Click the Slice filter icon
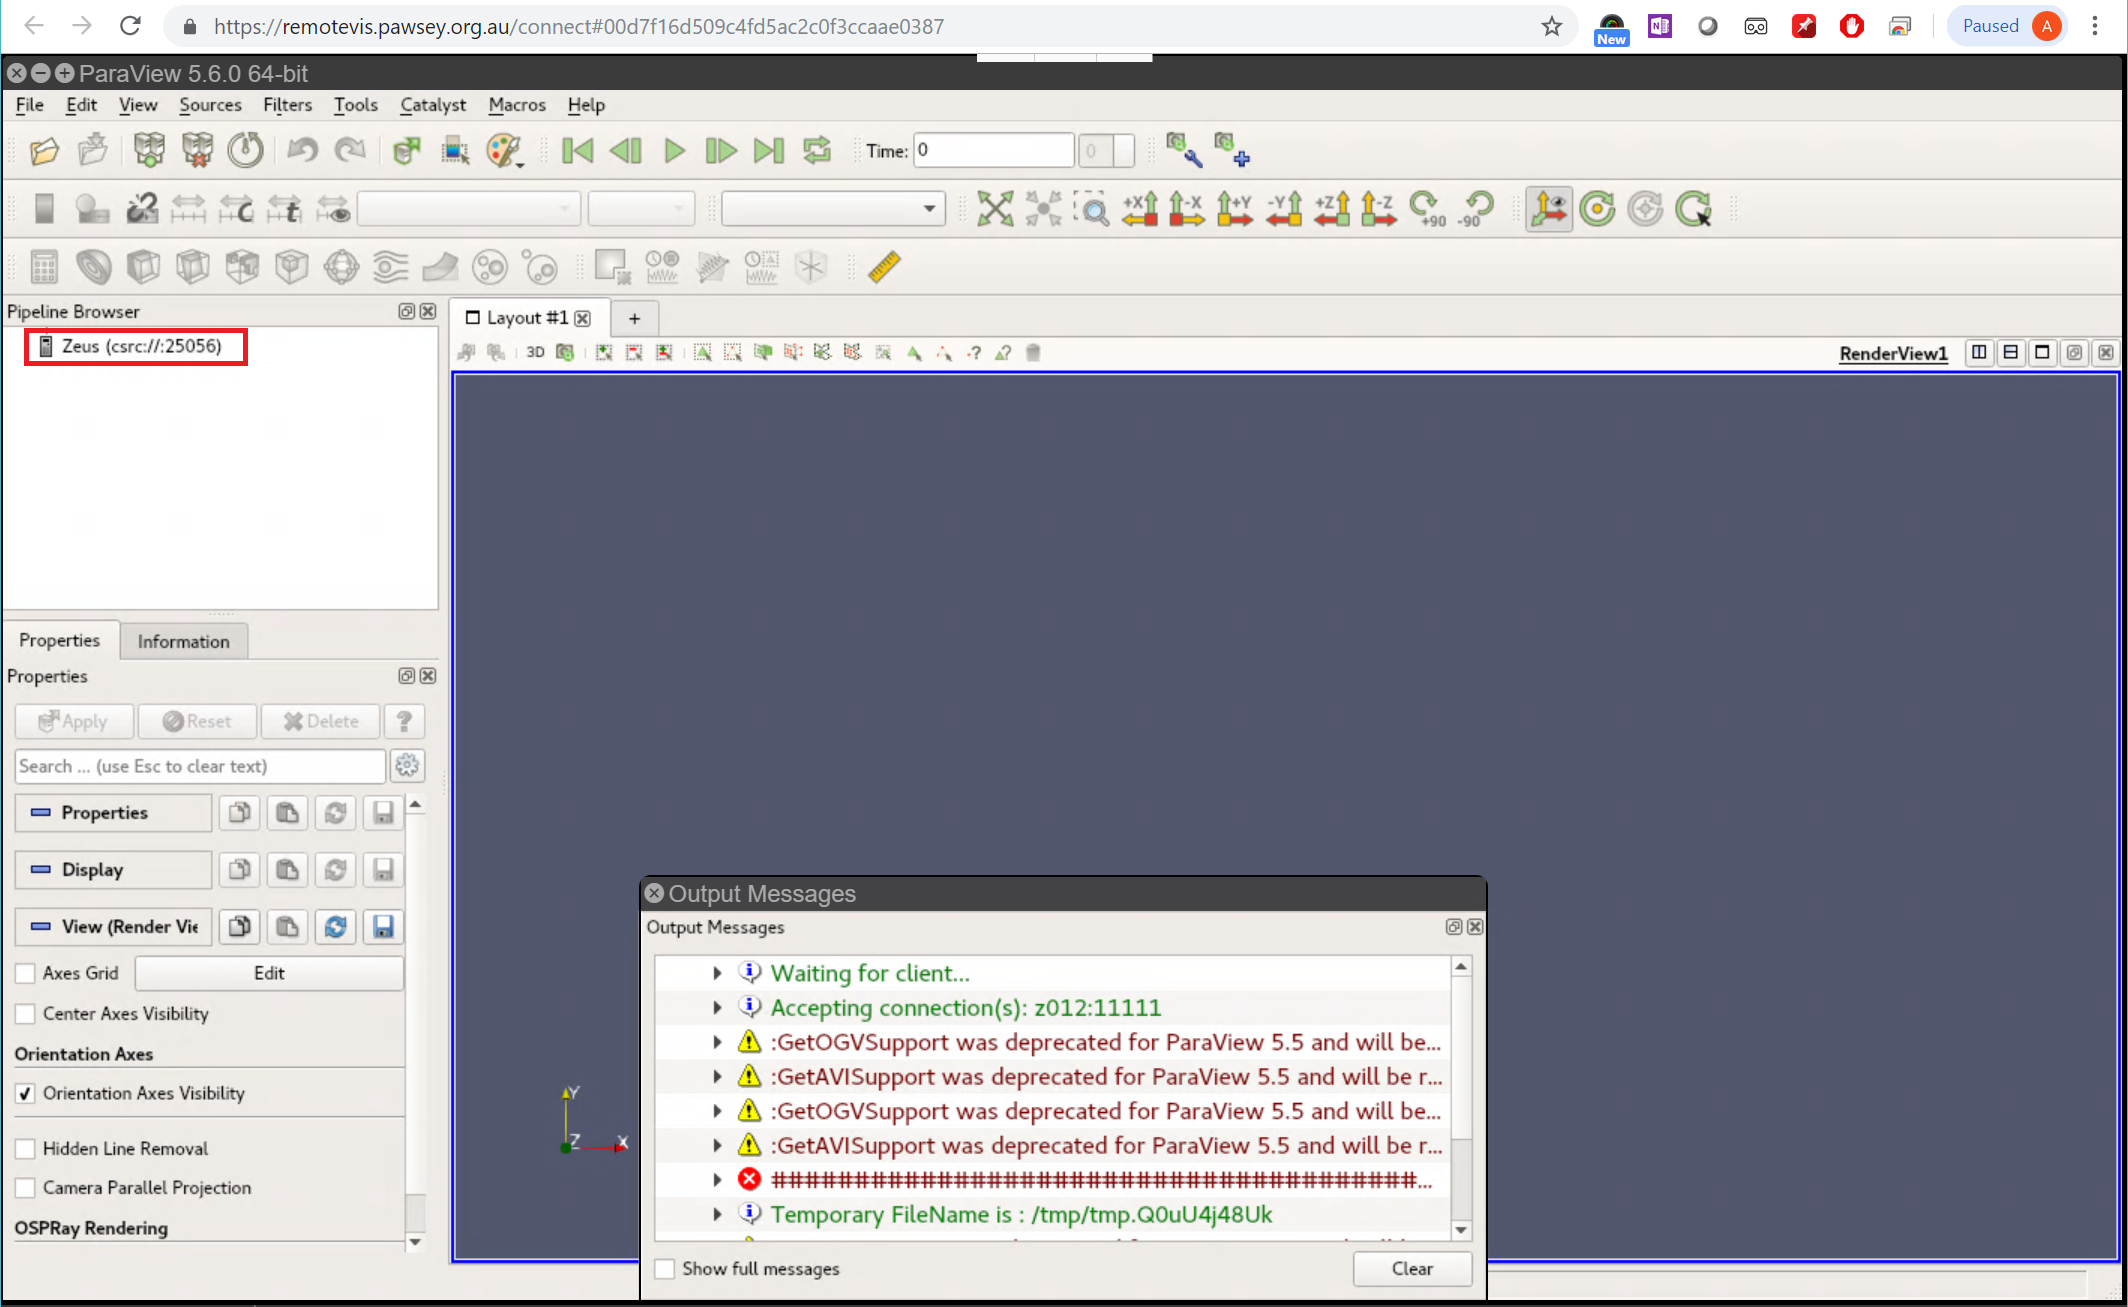 192,267
